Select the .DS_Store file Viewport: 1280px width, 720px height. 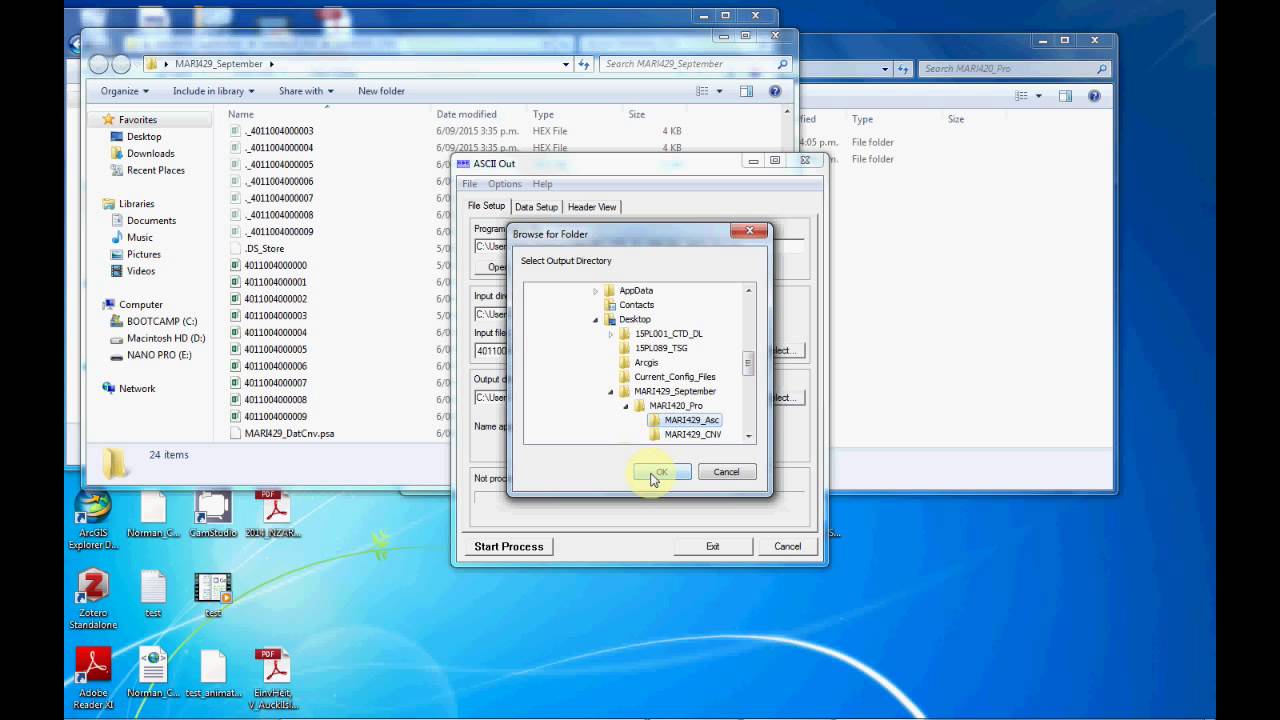click(x=264, y=248)
